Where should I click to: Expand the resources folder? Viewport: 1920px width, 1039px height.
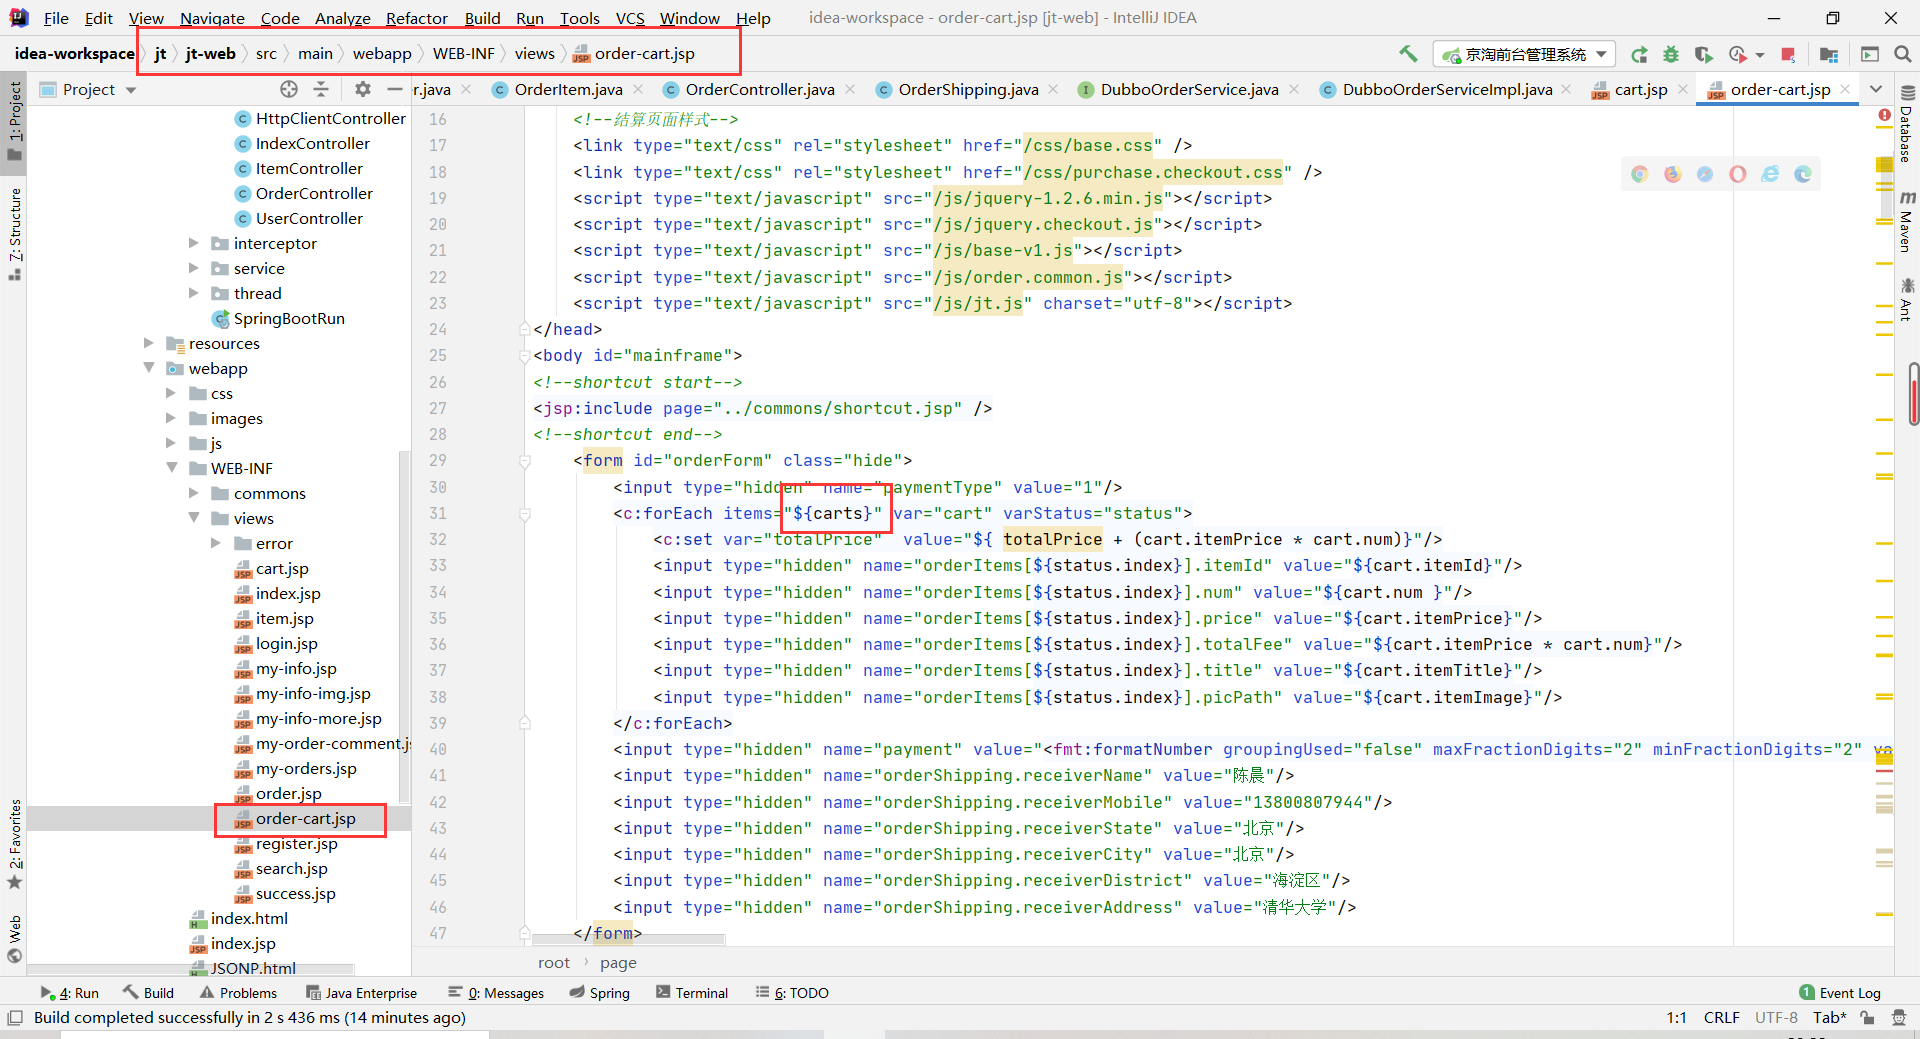pos(149,343)
